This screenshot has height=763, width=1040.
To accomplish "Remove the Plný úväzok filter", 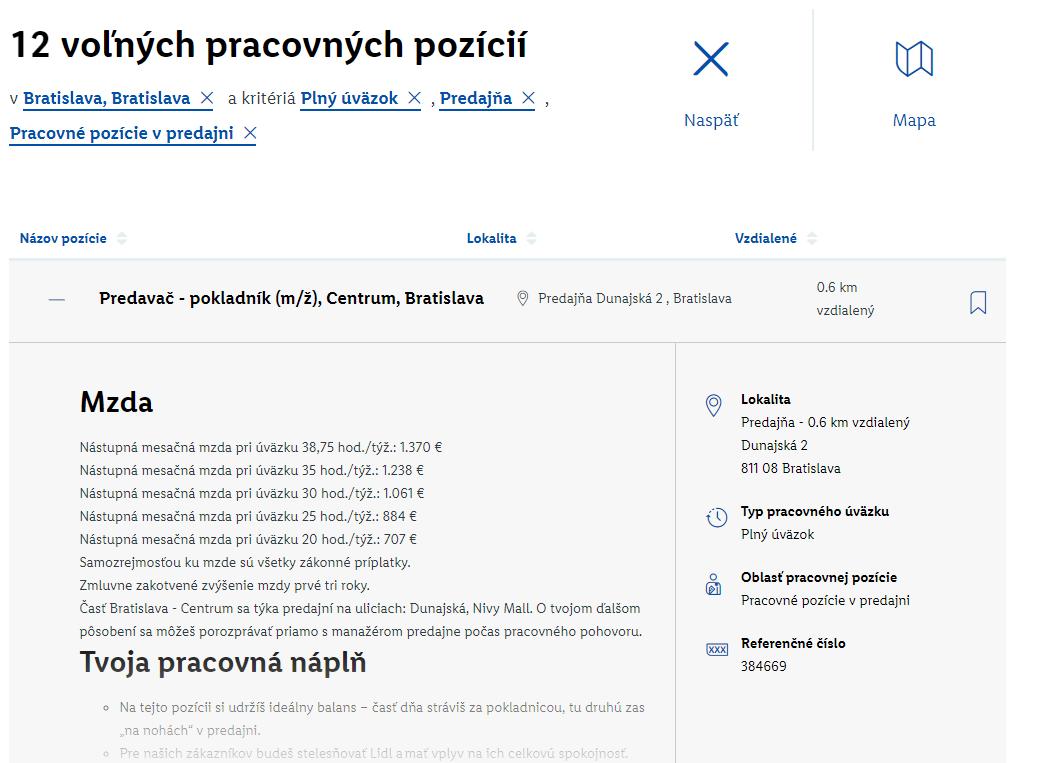I will pyautogui.click(x=414, y=98).
